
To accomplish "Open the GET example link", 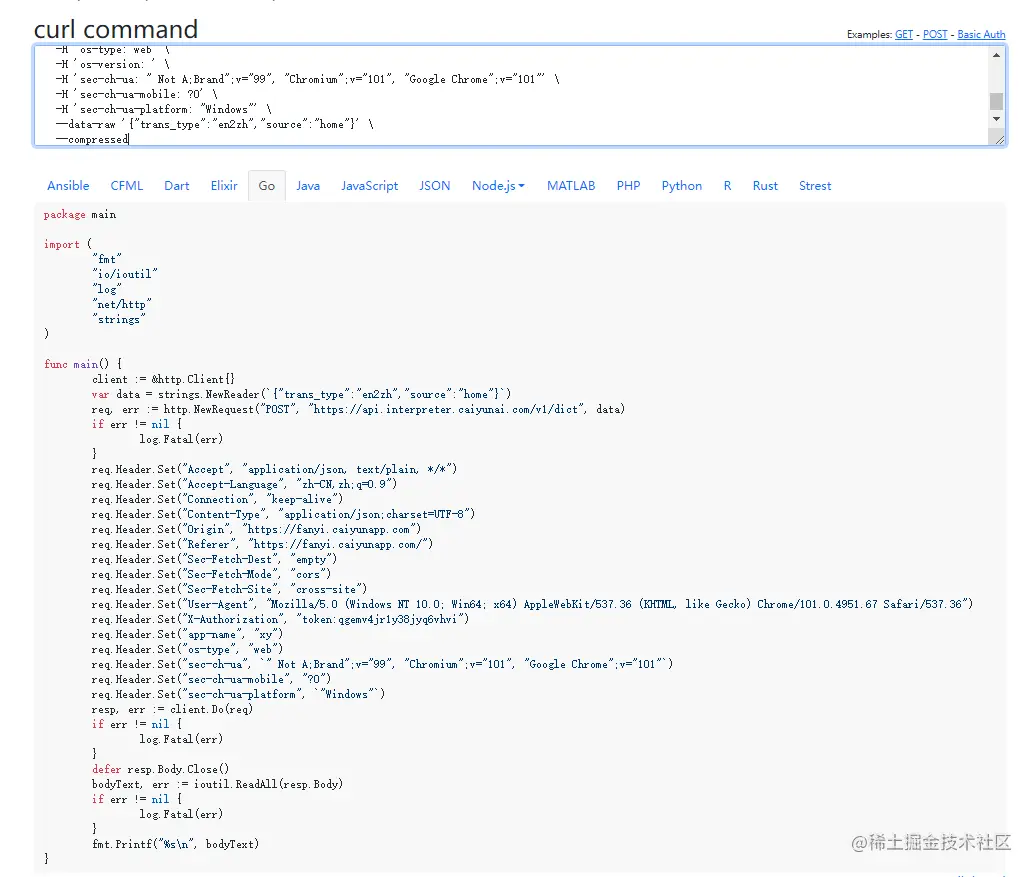I will pyautogui.click(x=903, y=34).
